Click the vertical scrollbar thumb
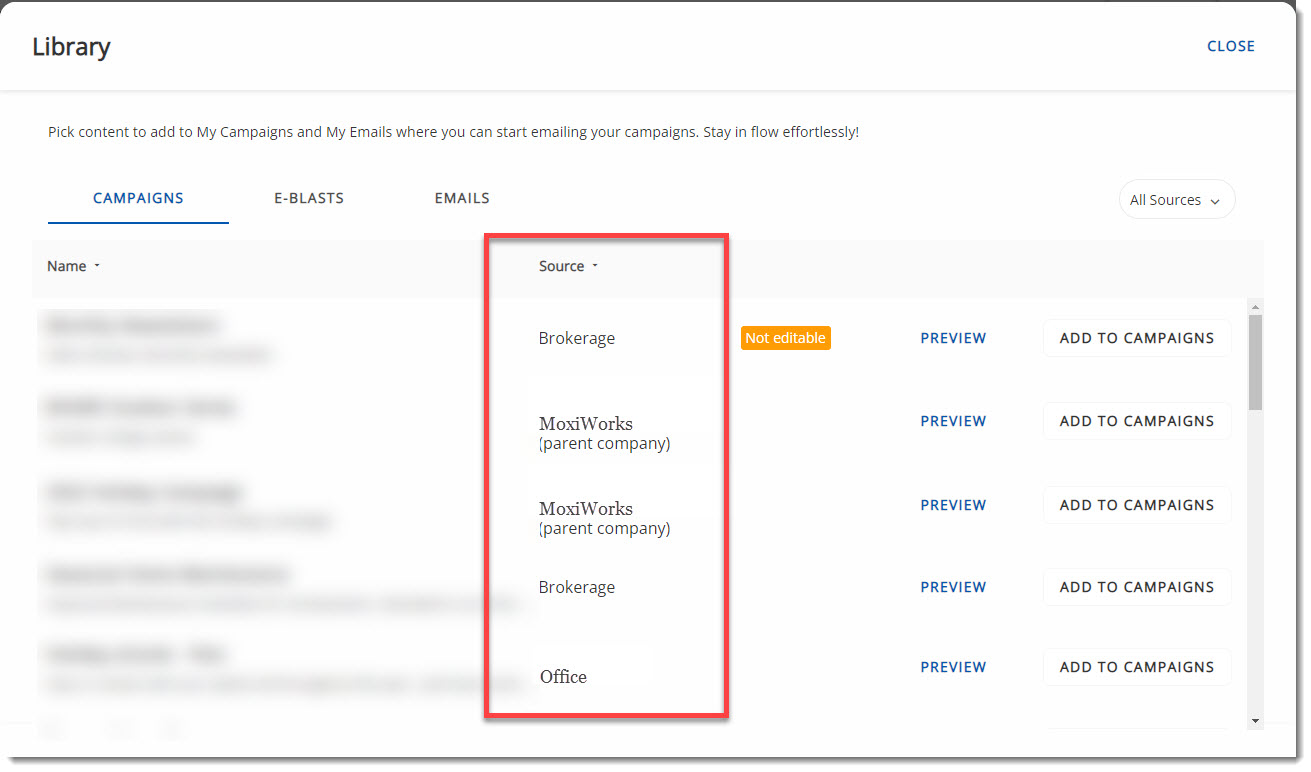This screenshot has width=1311, height=772. click(x=1255, y=360)
